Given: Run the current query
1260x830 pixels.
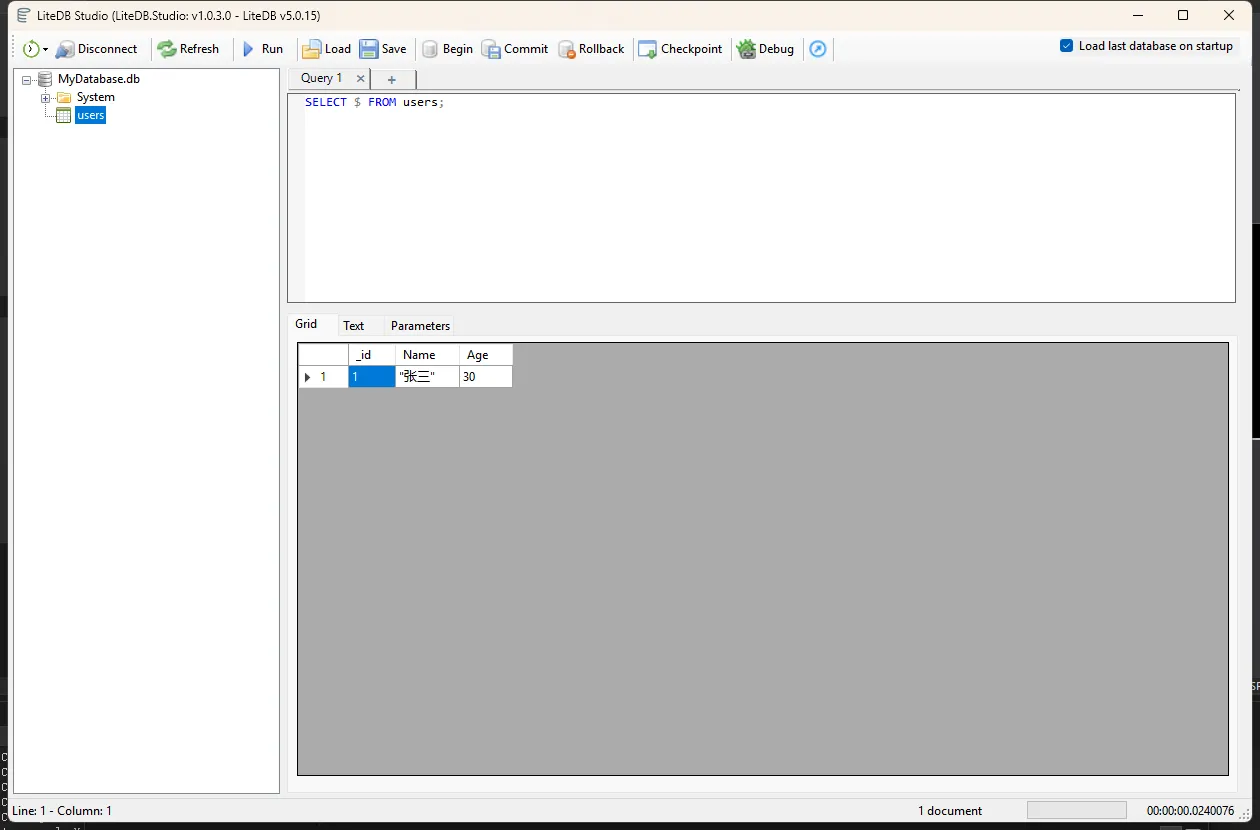Looking at the screenshot, I should pos(263,49).
